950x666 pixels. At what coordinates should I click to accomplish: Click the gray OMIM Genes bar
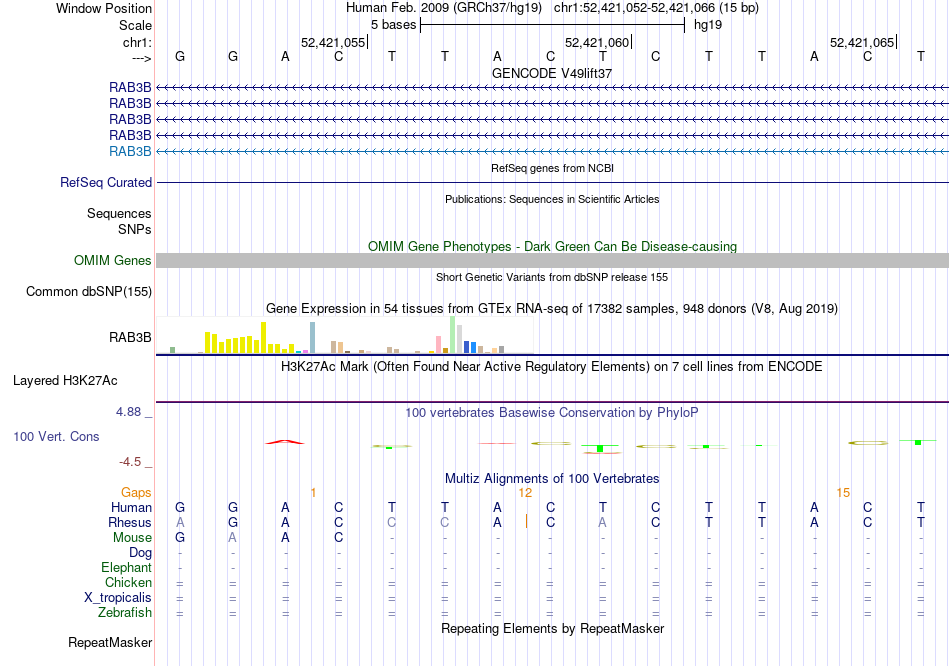(552, 261)
